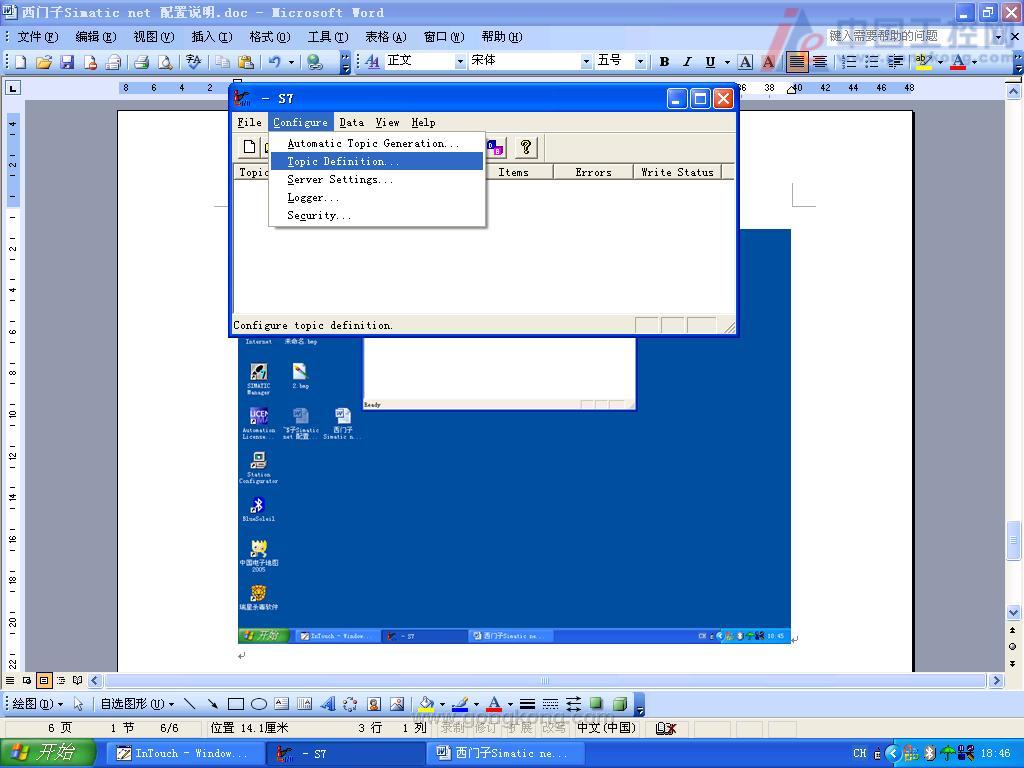The height and width of the screenshot is (768, 1024).
Task: Select the Arrow drawing tool
Action: pos(212,703)
